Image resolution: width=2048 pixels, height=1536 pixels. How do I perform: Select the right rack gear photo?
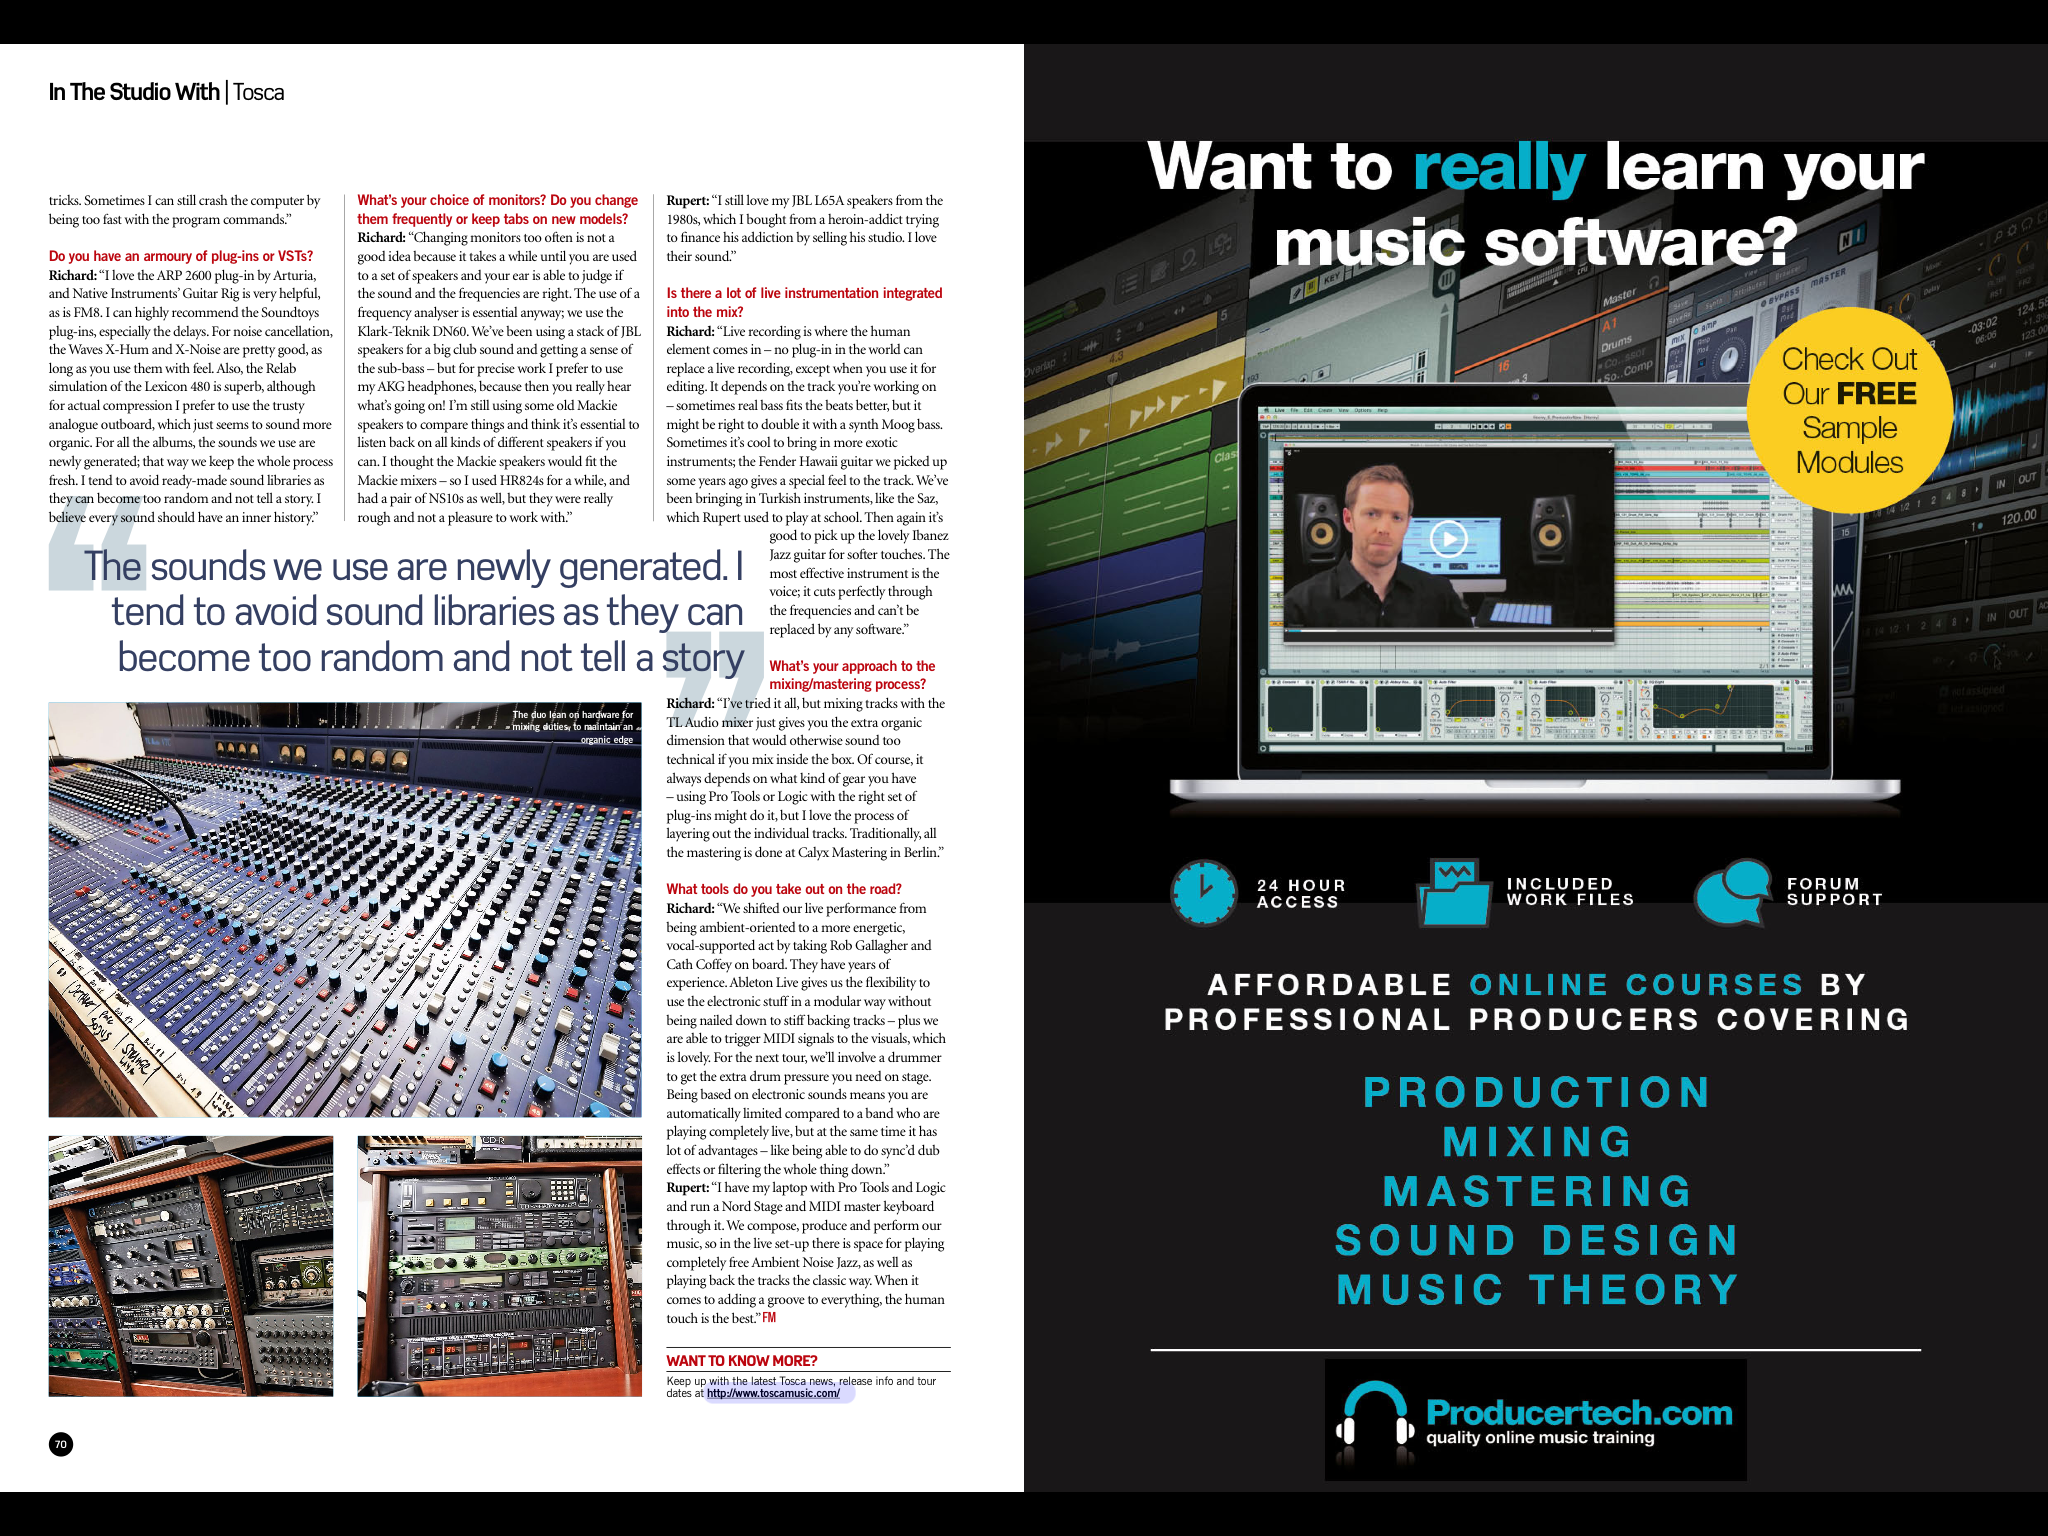(x=500, y=1266)
